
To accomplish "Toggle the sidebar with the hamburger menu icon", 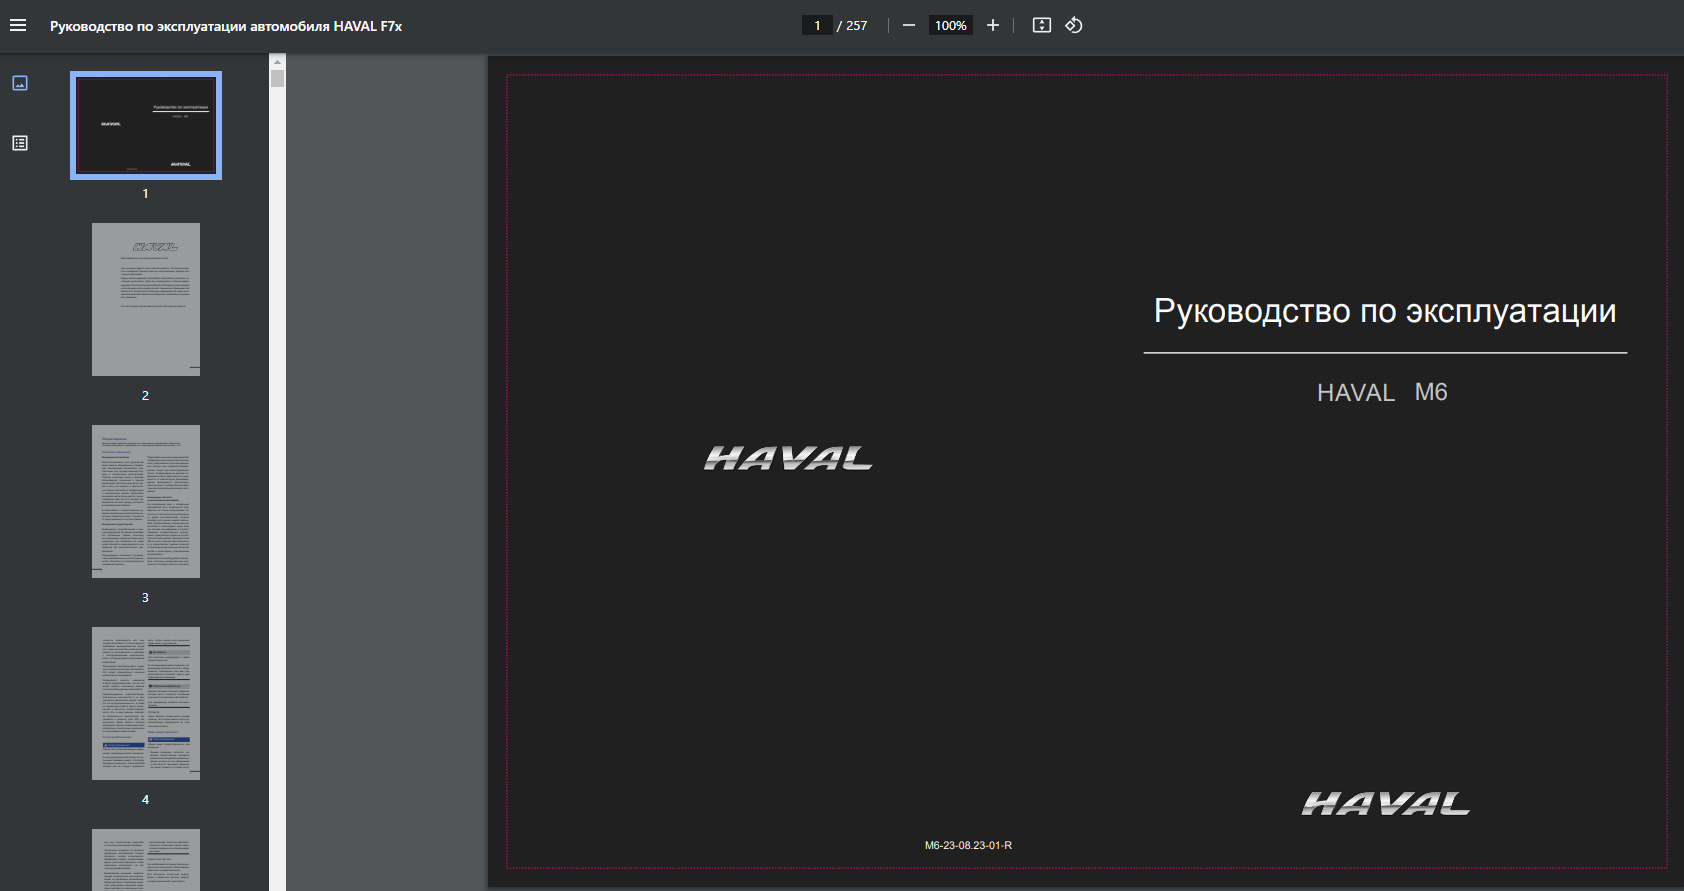I will [x=18, y=26].
